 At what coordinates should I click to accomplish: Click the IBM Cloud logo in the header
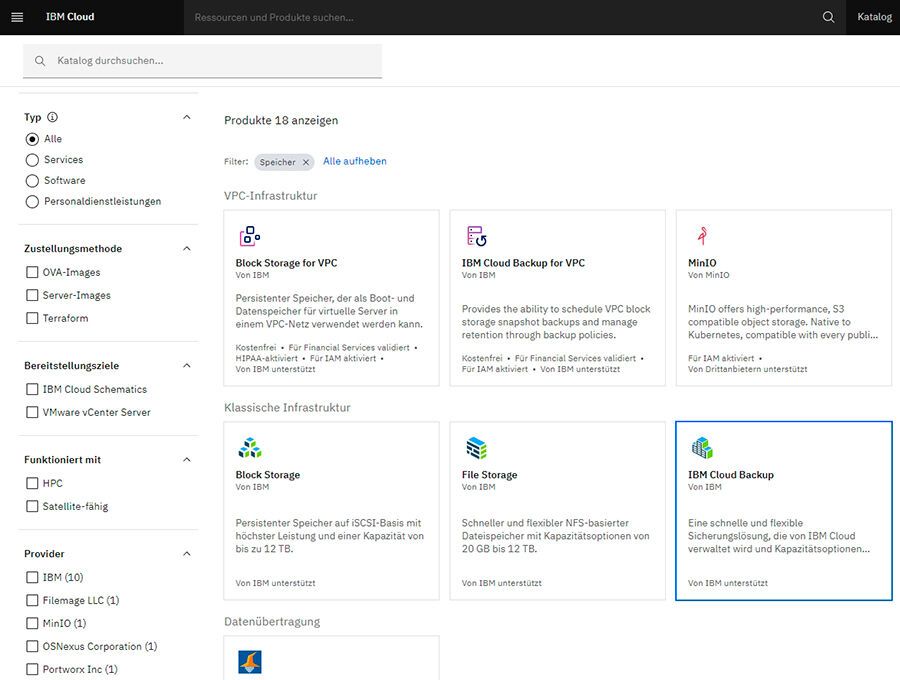[68, 16]
